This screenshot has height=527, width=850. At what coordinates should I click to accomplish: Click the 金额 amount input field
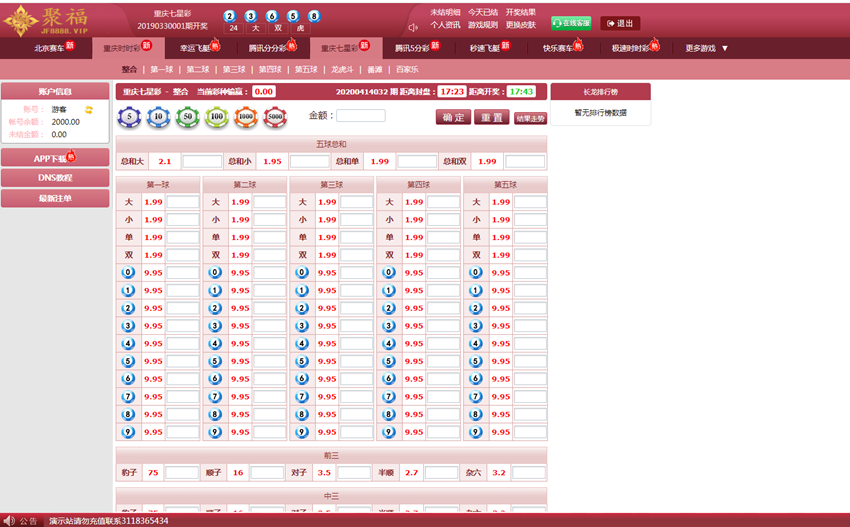pyautogui.click(x=360, y=116)
